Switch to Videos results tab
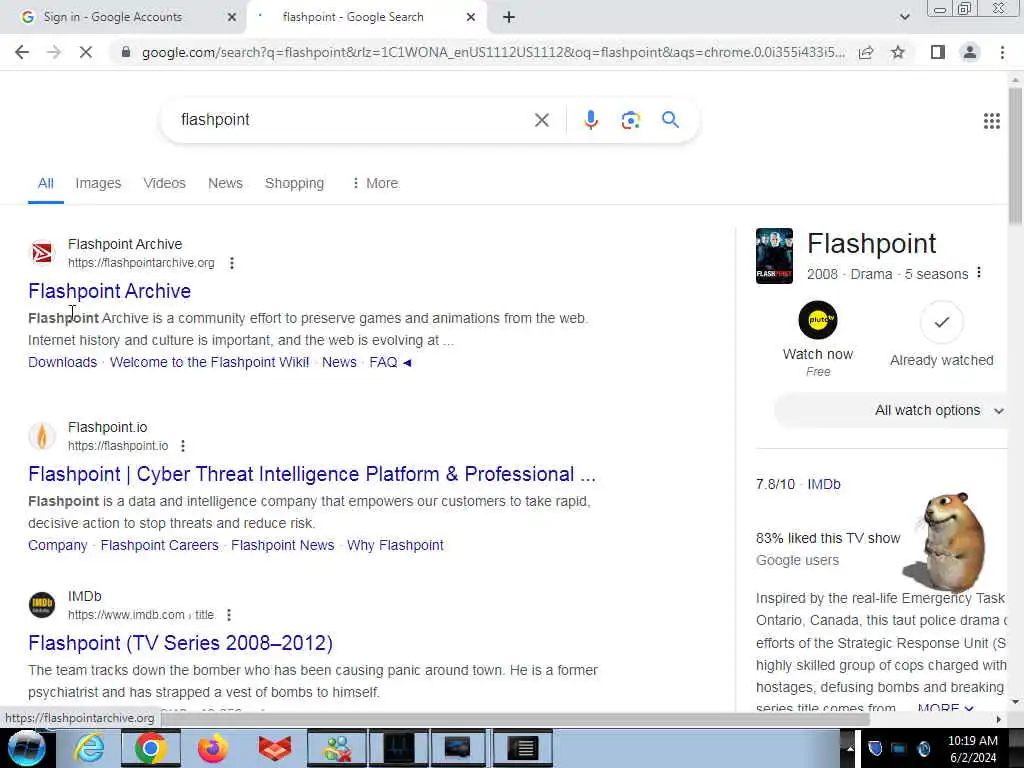 point(165,184)
